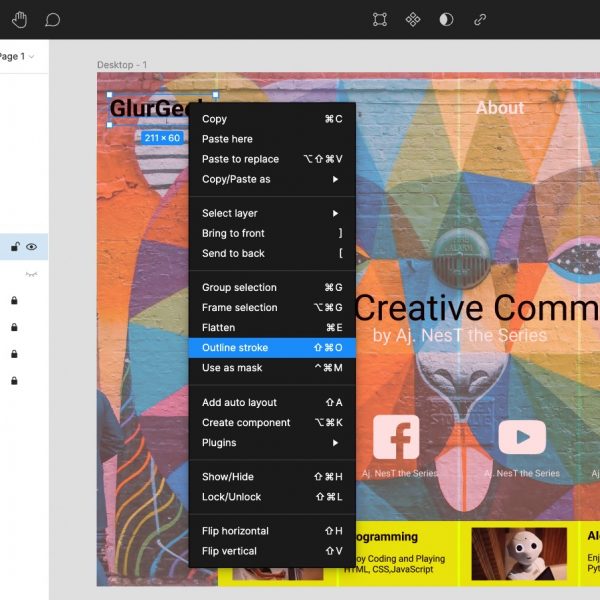600x600 pixels.
Task: Click the About link in the design
Action: click(499, 108)
